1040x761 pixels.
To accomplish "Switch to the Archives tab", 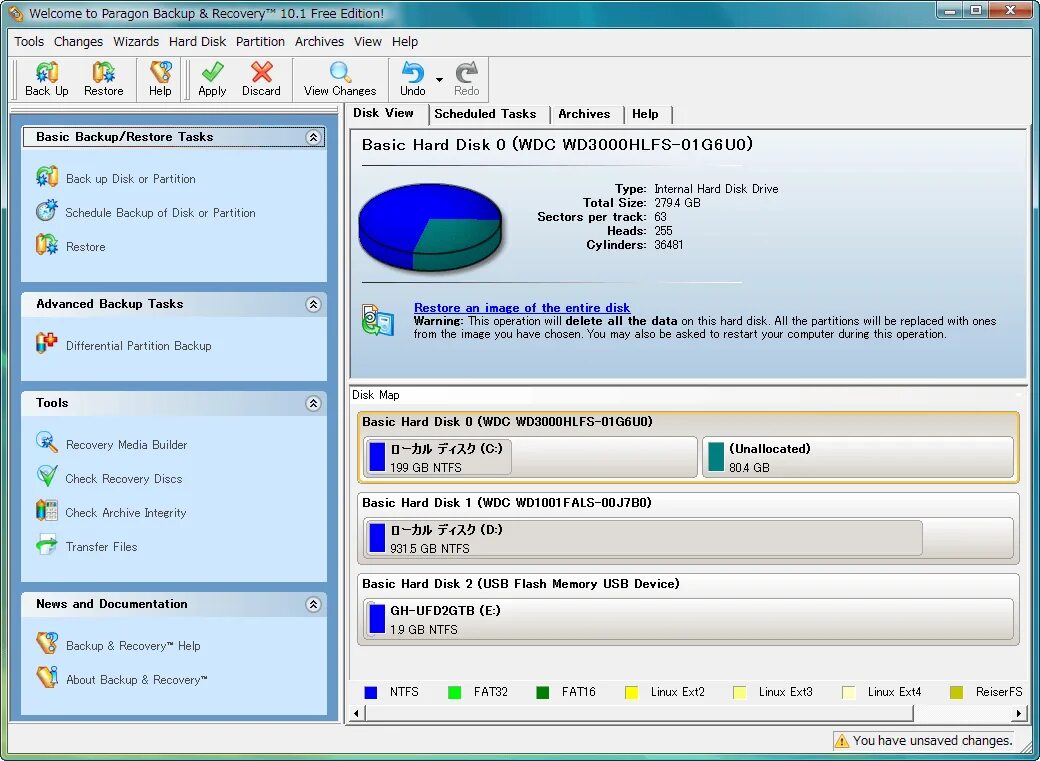I will pos(584,113).
